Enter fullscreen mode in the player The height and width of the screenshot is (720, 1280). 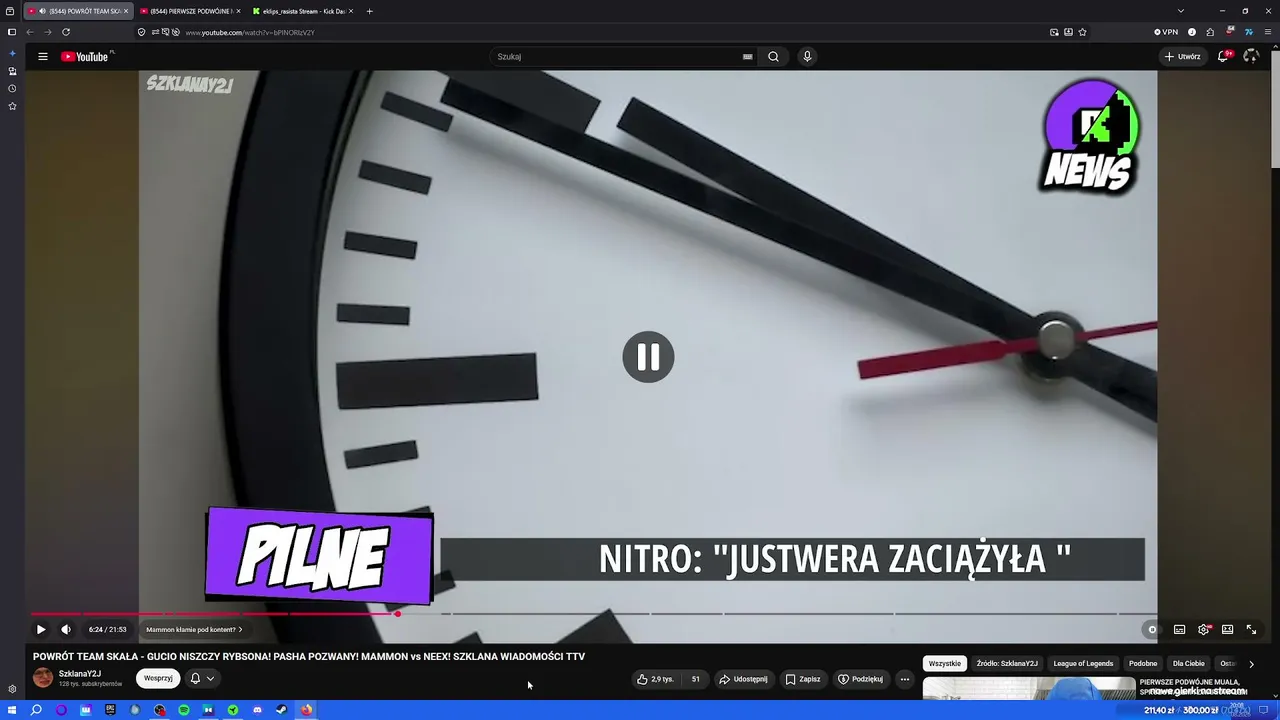(x=1251, y=630)
